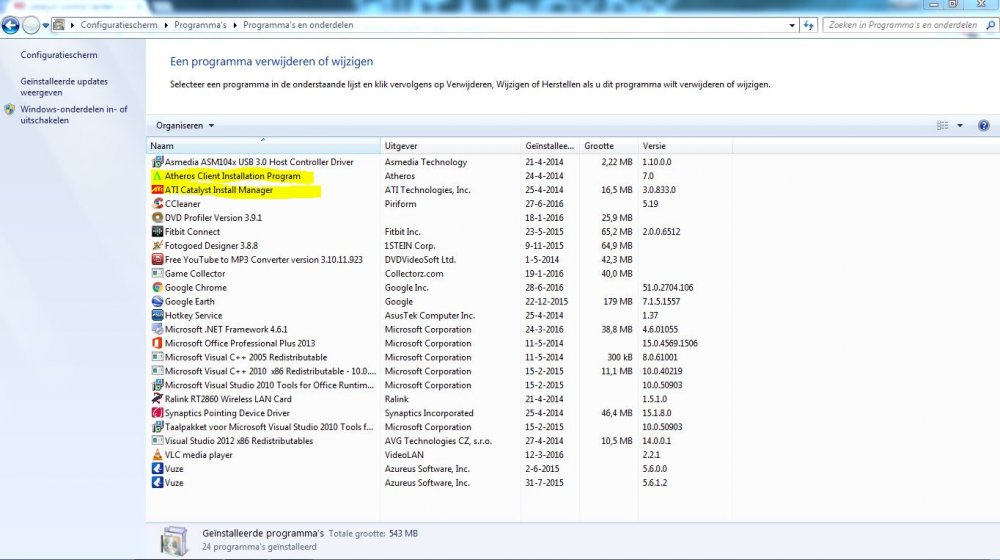Select the Google Earth globe icon

click(x=157, y=302)
